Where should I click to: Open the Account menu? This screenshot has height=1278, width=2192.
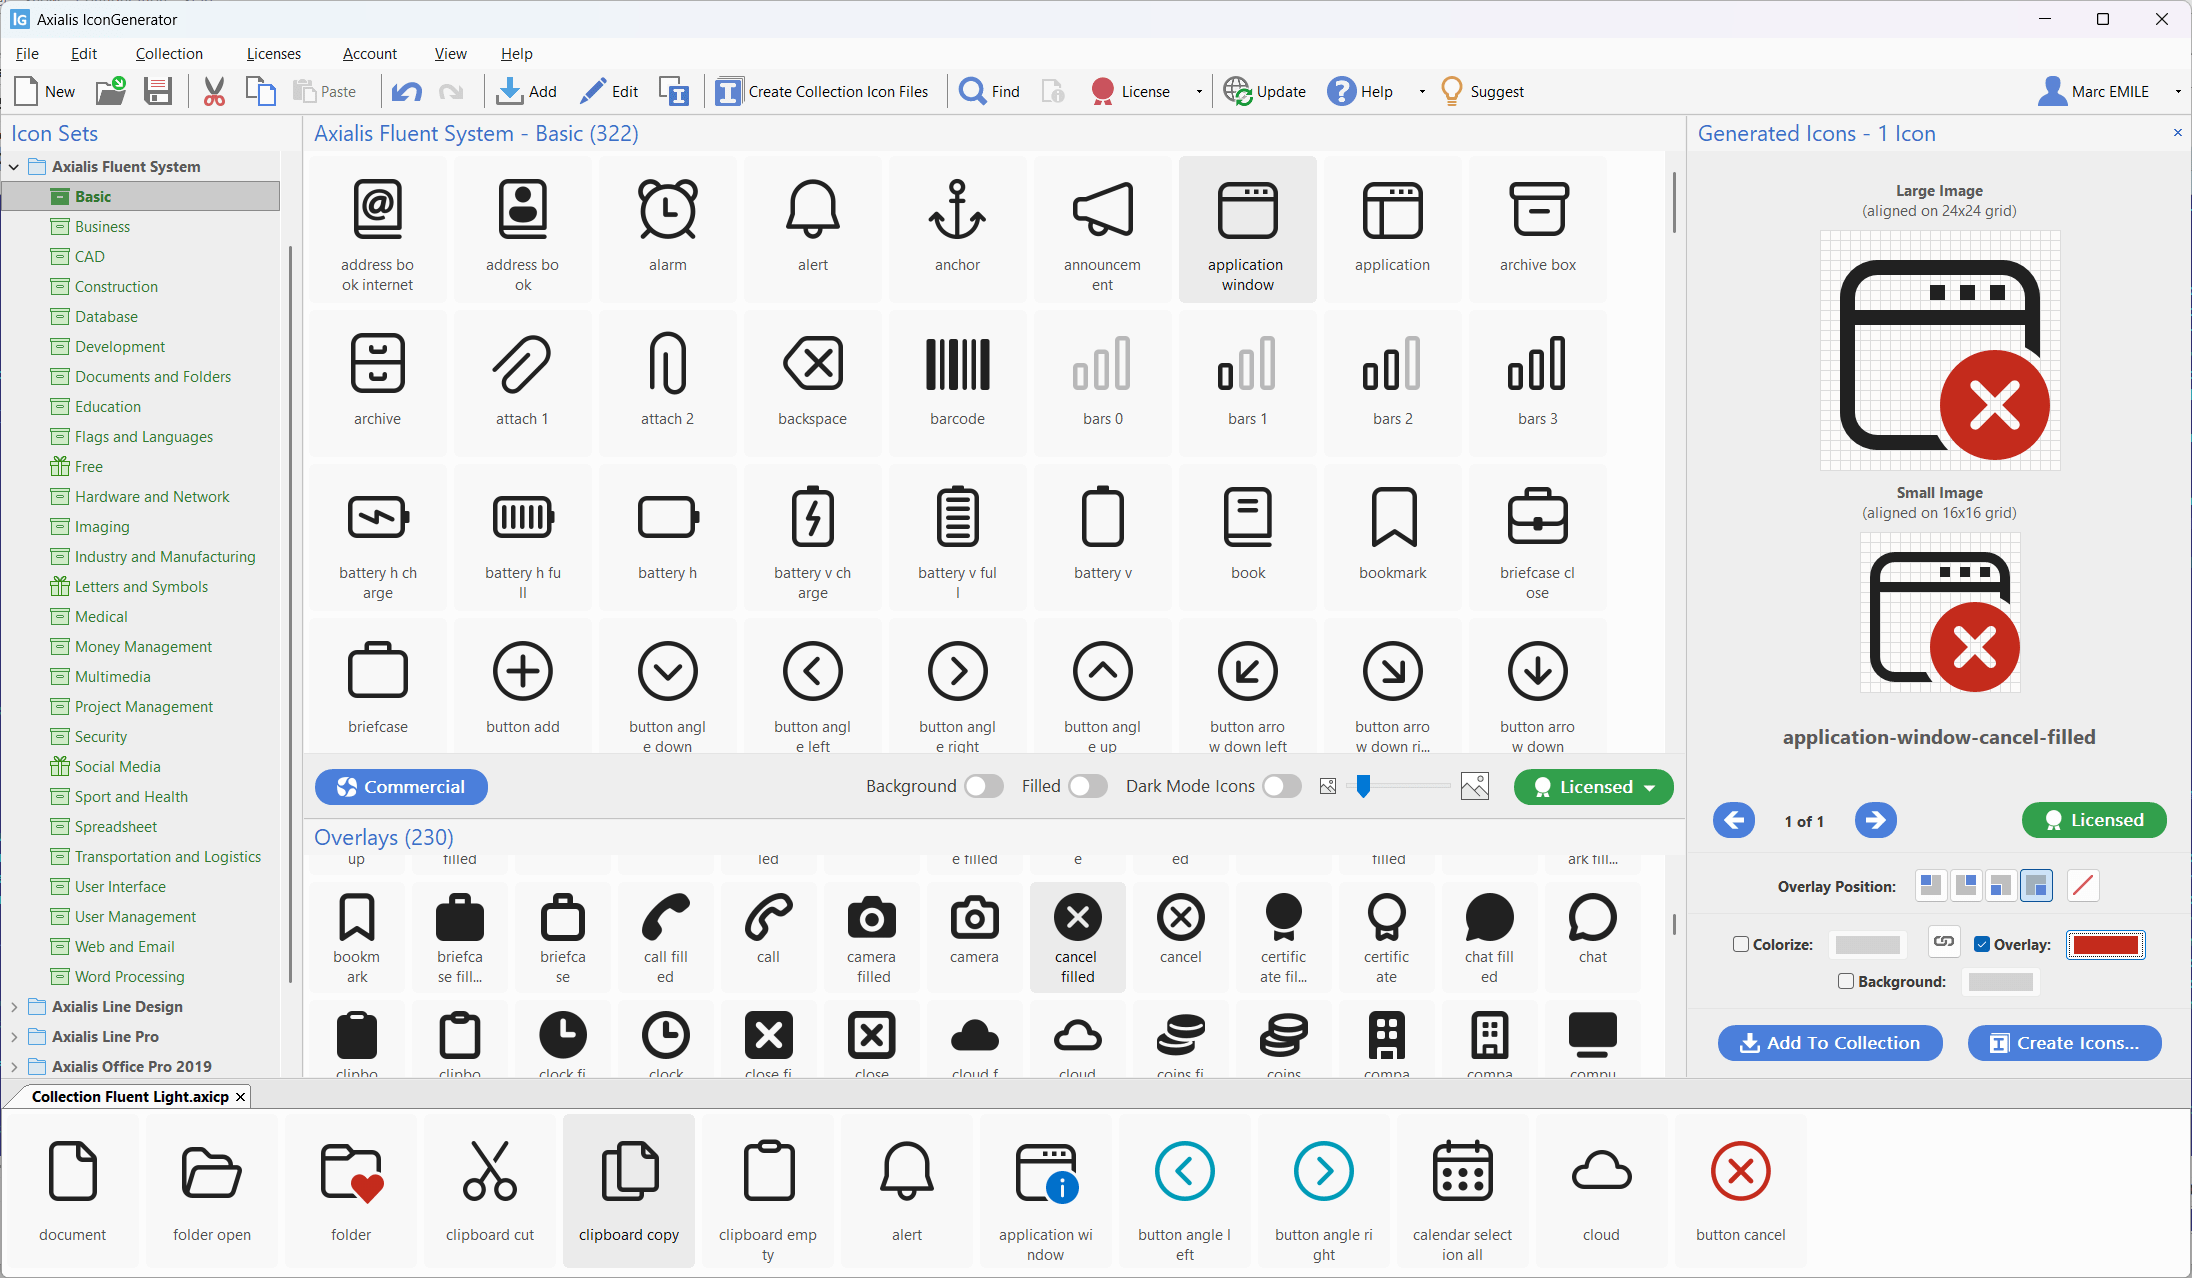coord(370,54)
